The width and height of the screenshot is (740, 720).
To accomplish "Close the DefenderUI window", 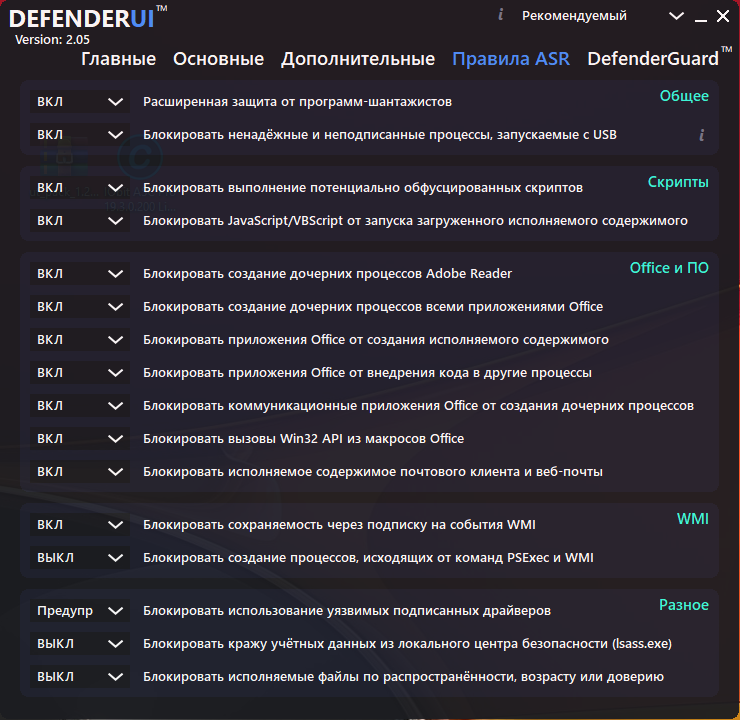I will click(723, 16).
